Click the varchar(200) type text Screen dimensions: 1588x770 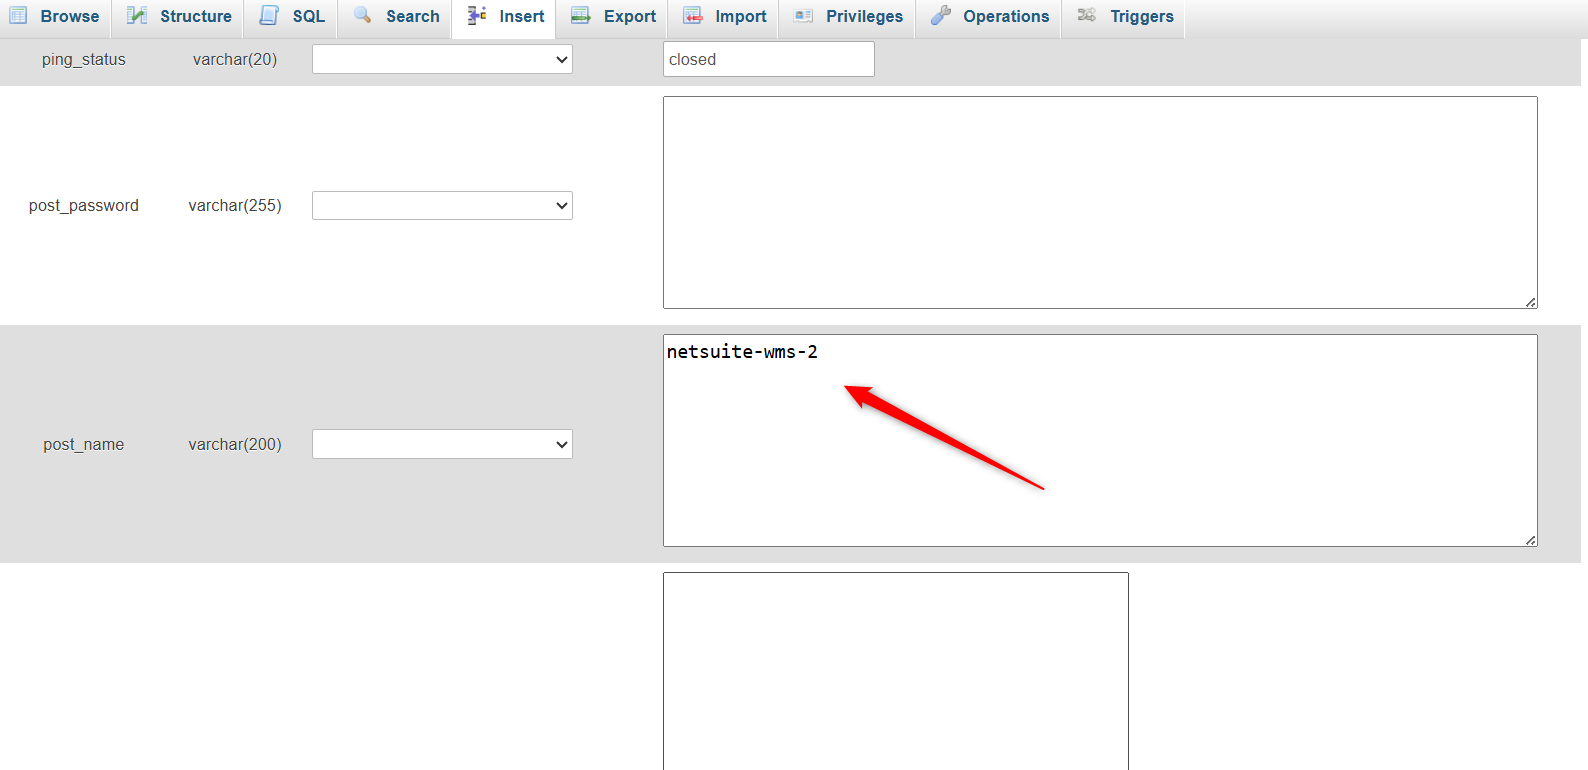pos(235,444)
